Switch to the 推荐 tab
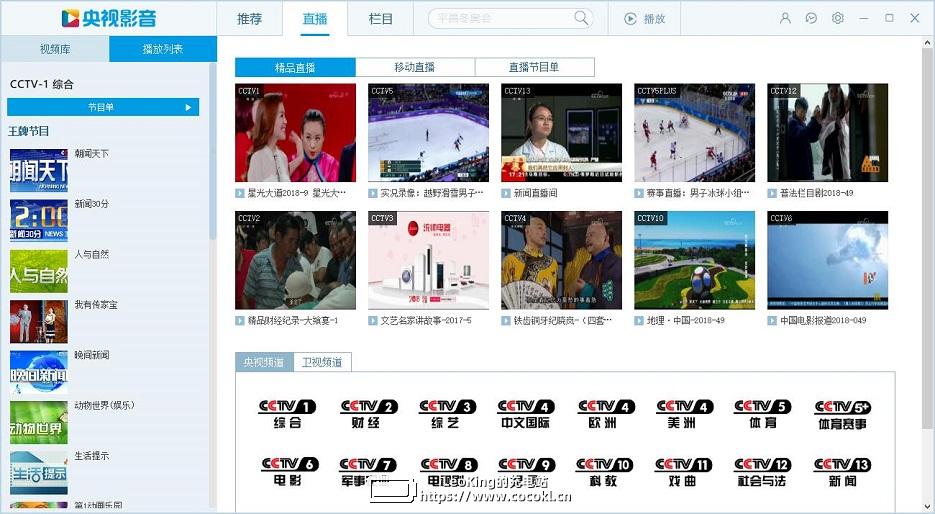This screenshot has width=935, height=514. [249, 18]
